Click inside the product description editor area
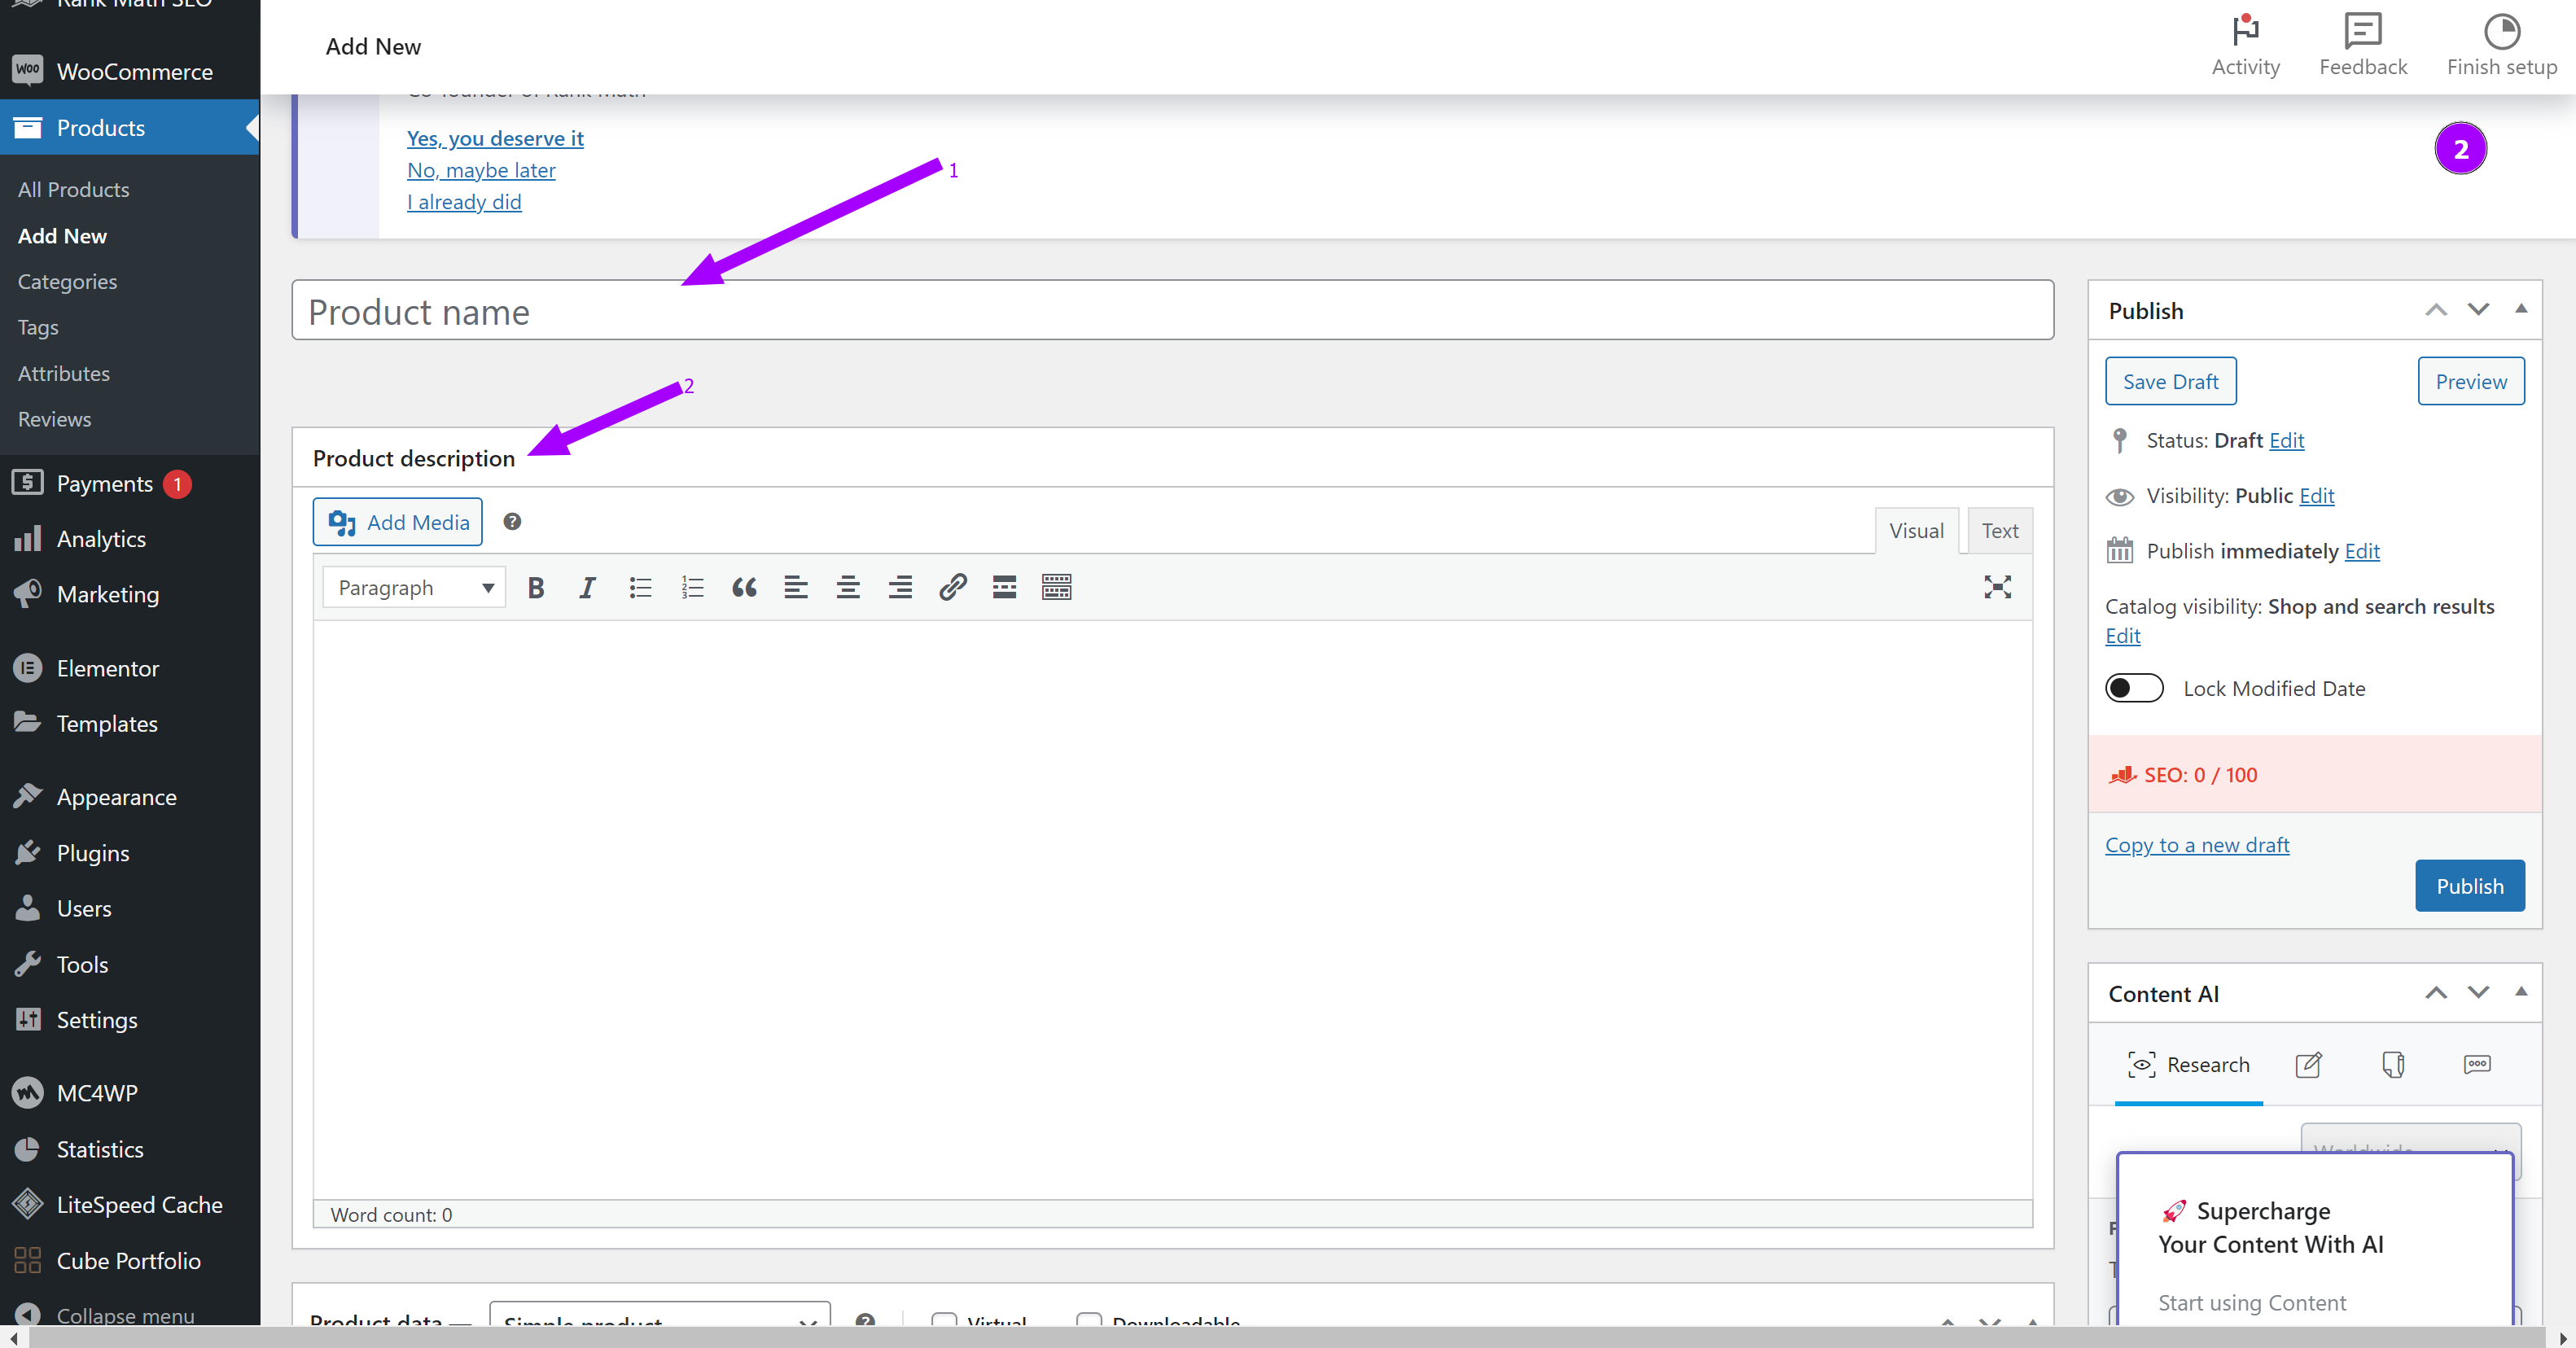 click(1172, 910)
